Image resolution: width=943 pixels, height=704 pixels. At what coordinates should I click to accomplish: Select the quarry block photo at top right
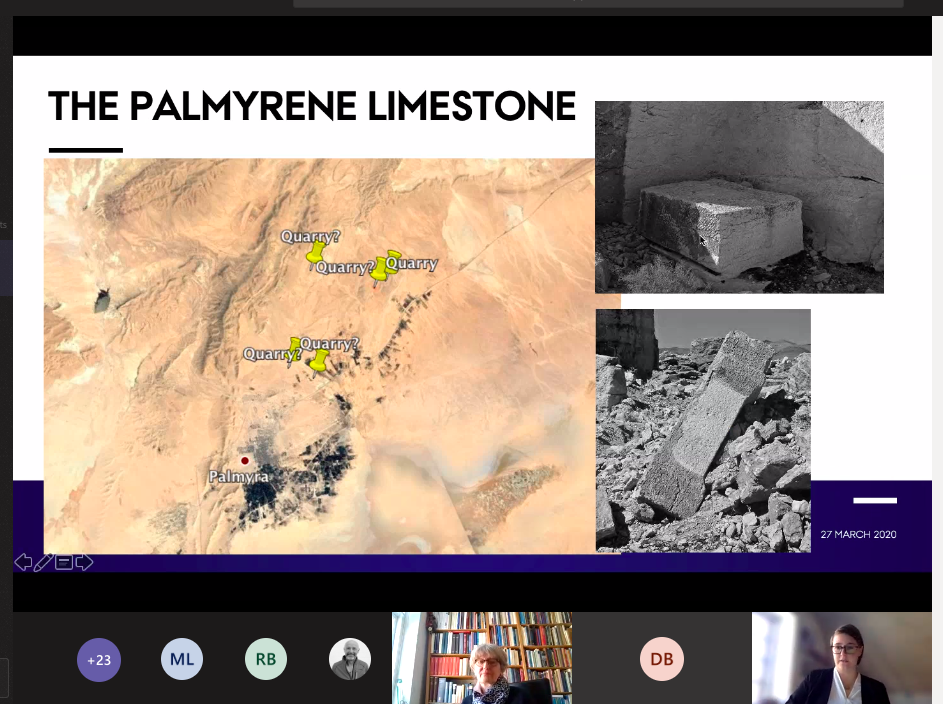(739, 197)
